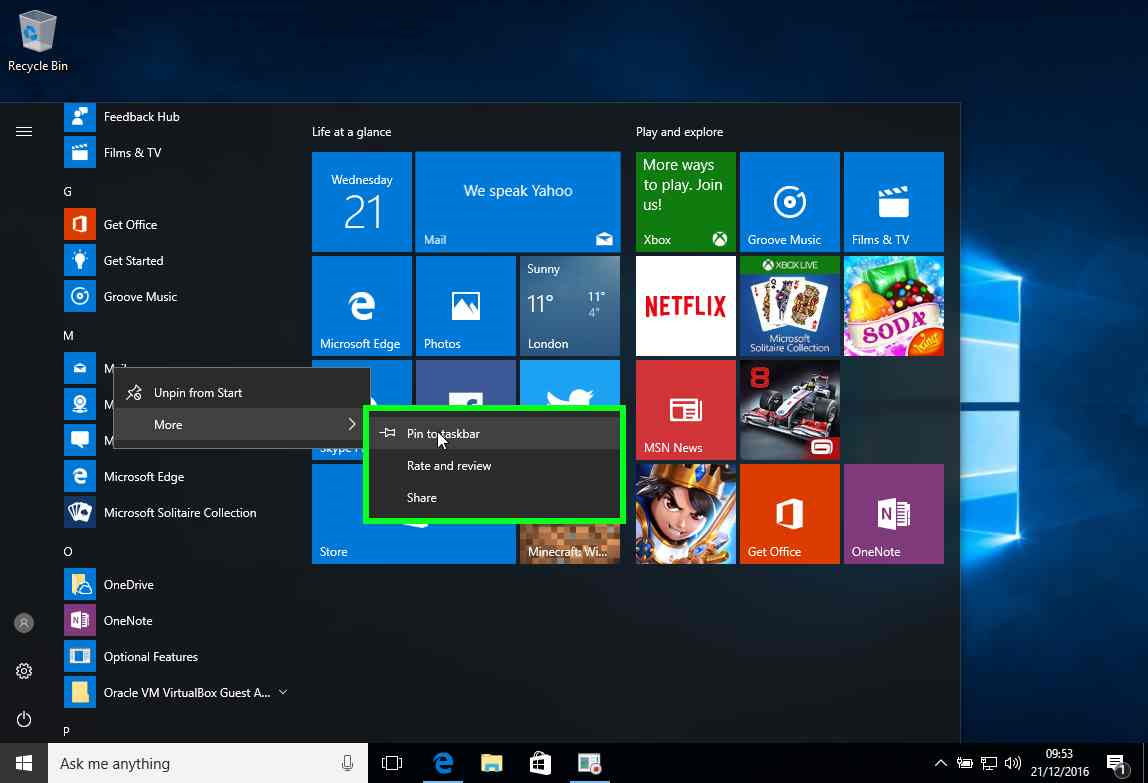Click the Films & TV tile
The height and width of the screenshot is (783, 1148).
tap(893, 202)
